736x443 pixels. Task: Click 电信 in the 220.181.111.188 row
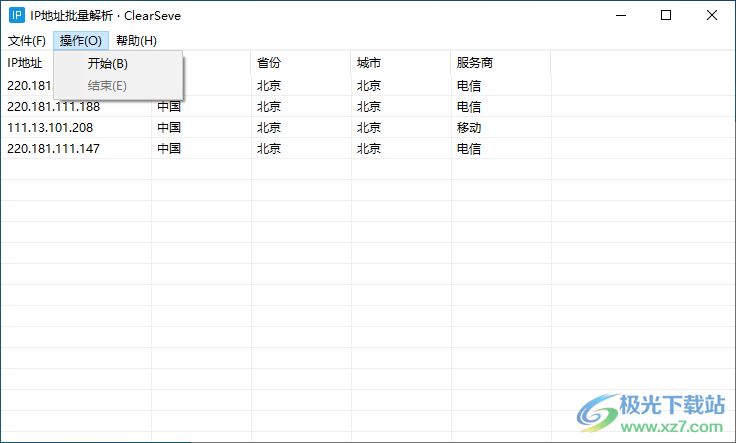click(469, 107)
